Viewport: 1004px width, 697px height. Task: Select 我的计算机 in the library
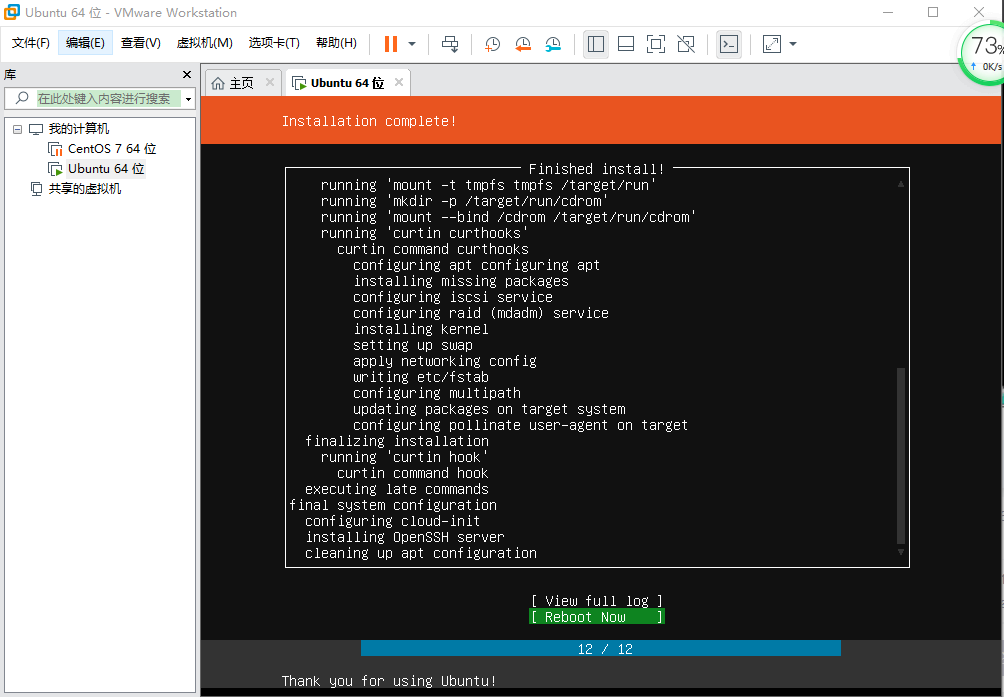79,129
